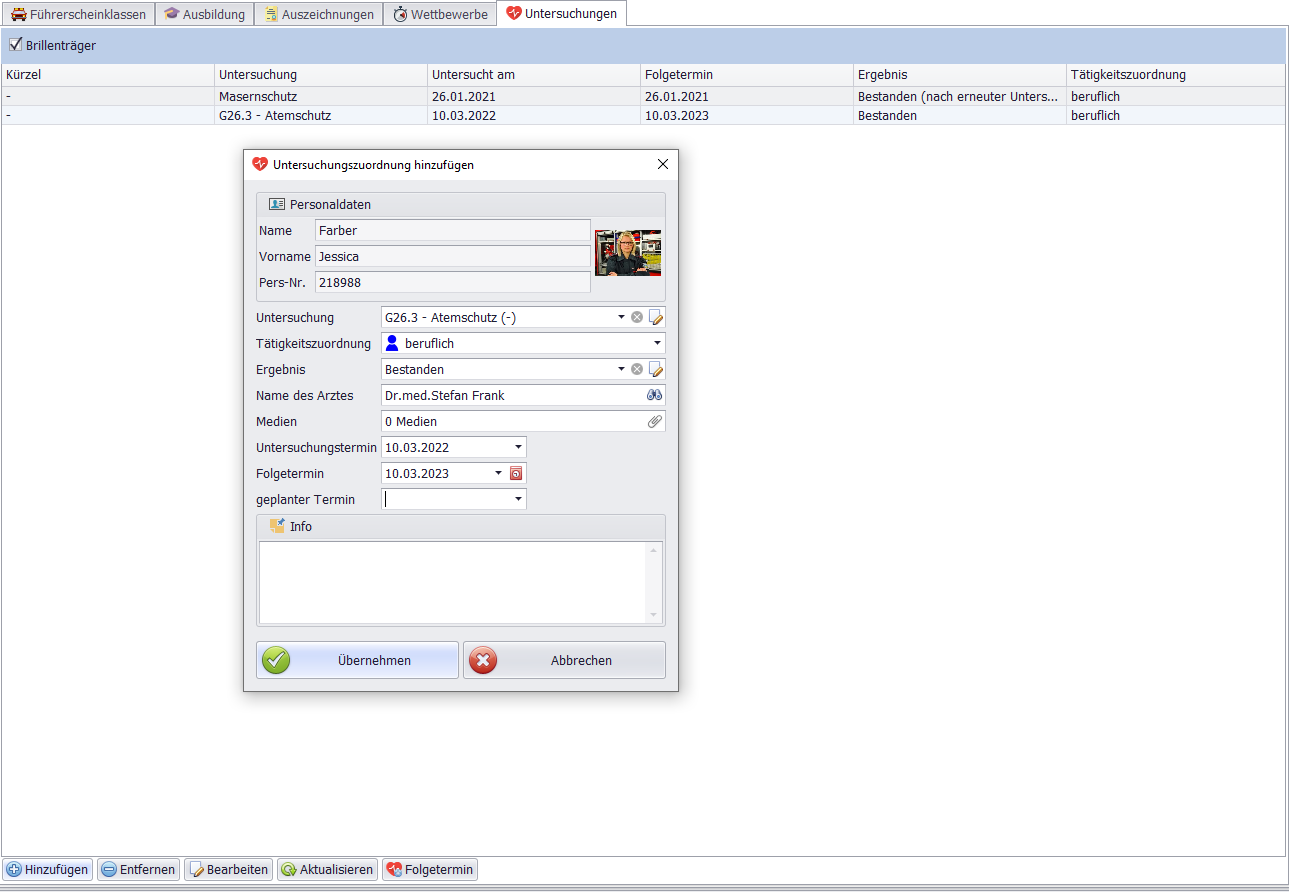1289x892 pixels.
Task: Edit the Ergebnis entry with pencil icon
Action: click(656, 369)
